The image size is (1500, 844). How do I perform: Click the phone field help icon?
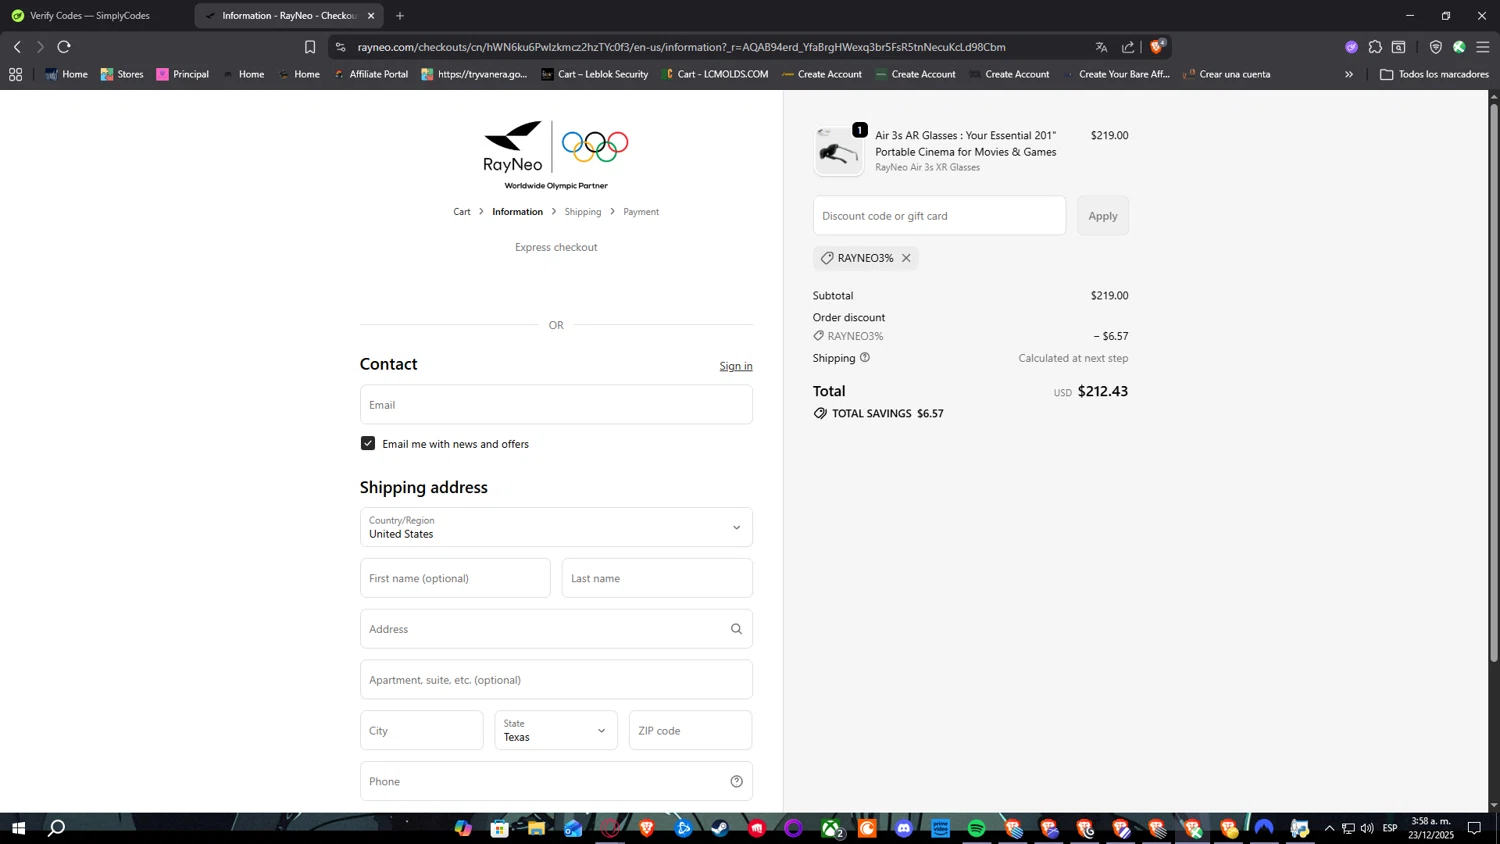[736, 781]
